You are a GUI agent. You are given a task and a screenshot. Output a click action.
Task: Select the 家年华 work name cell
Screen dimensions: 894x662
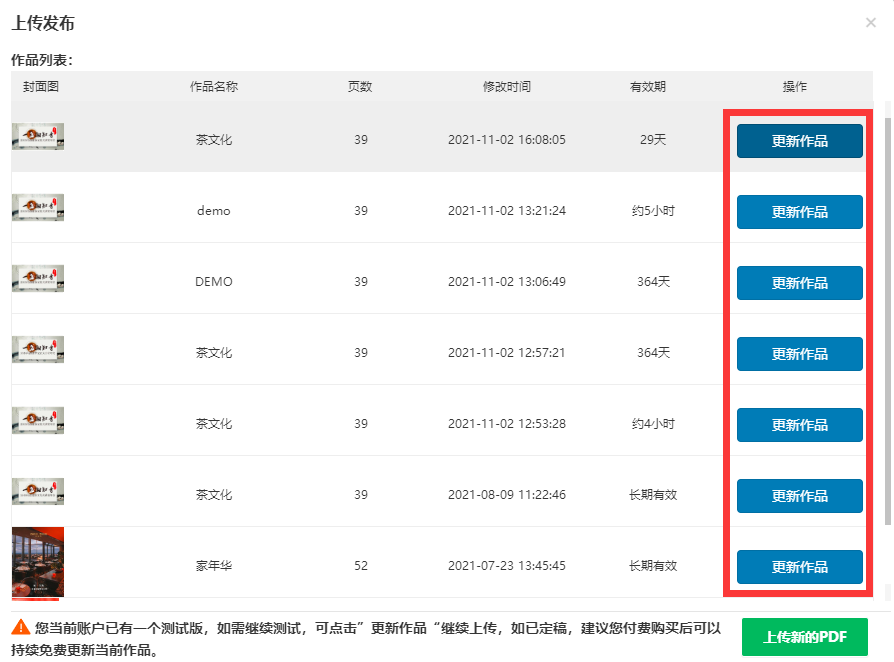tap(214, 566)
